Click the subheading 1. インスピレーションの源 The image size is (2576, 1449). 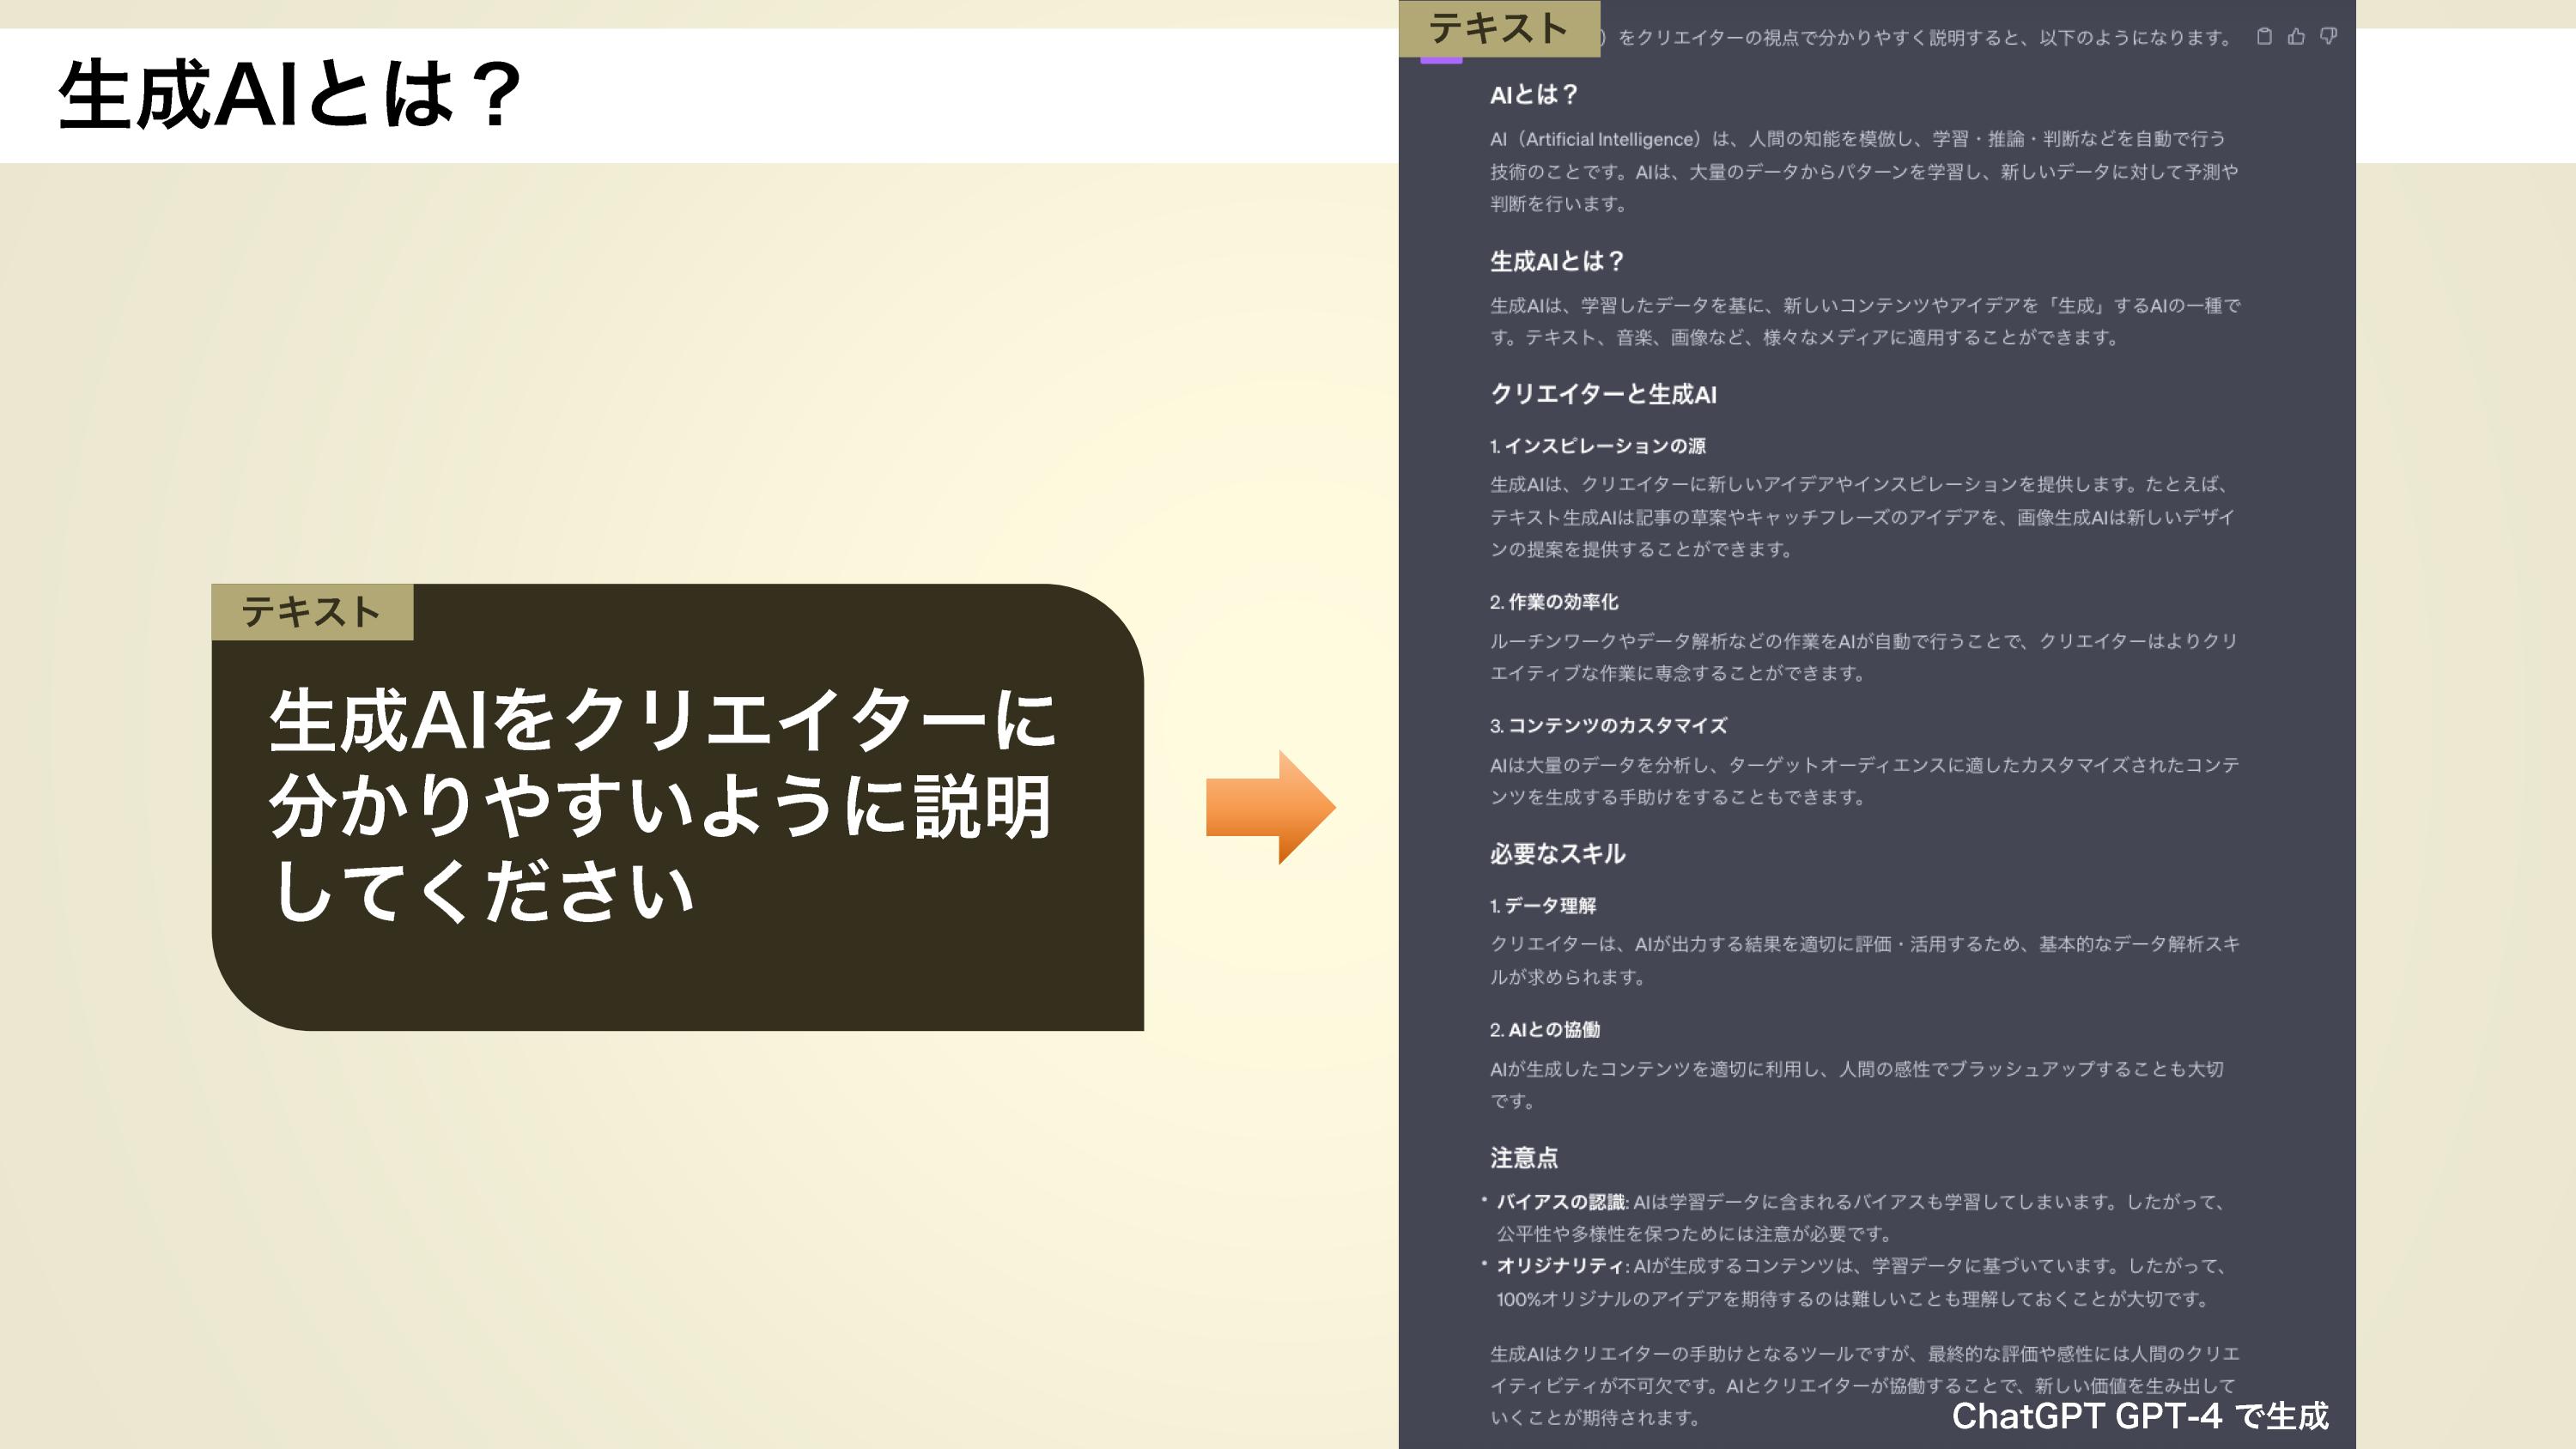click(1597, 446)
